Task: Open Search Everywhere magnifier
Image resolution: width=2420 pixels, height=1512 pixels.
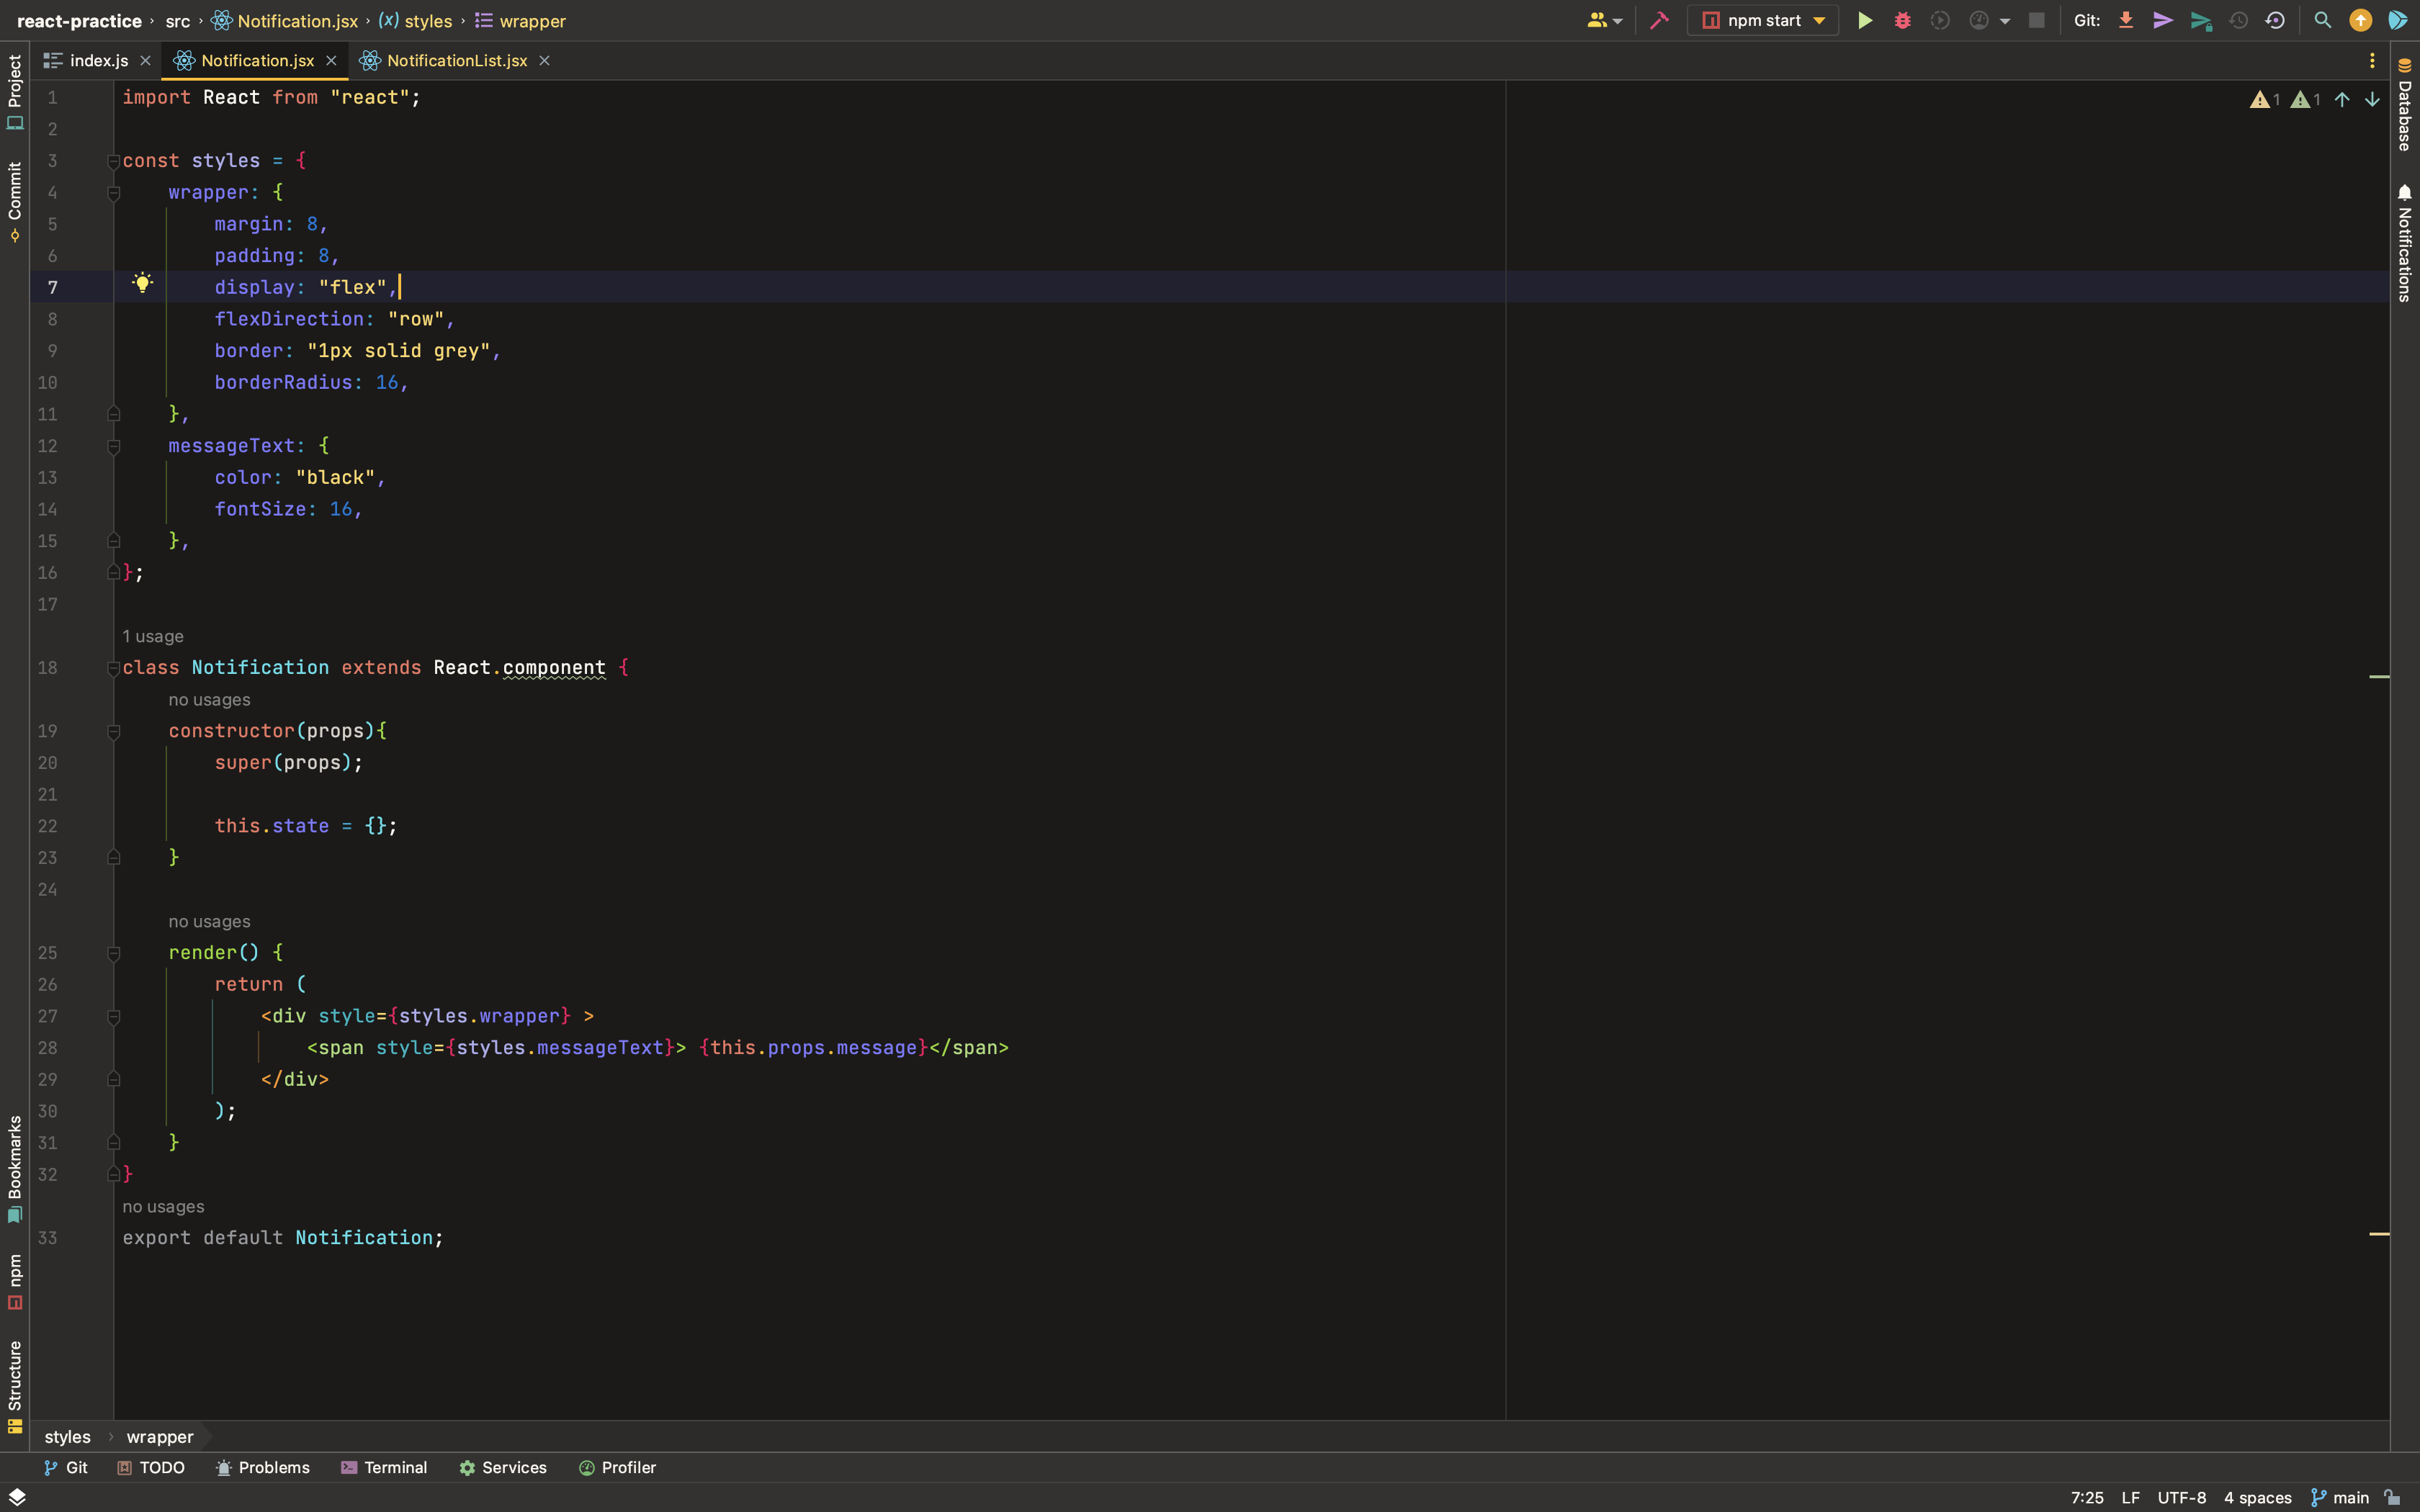Action: (x=2323, y=20)
